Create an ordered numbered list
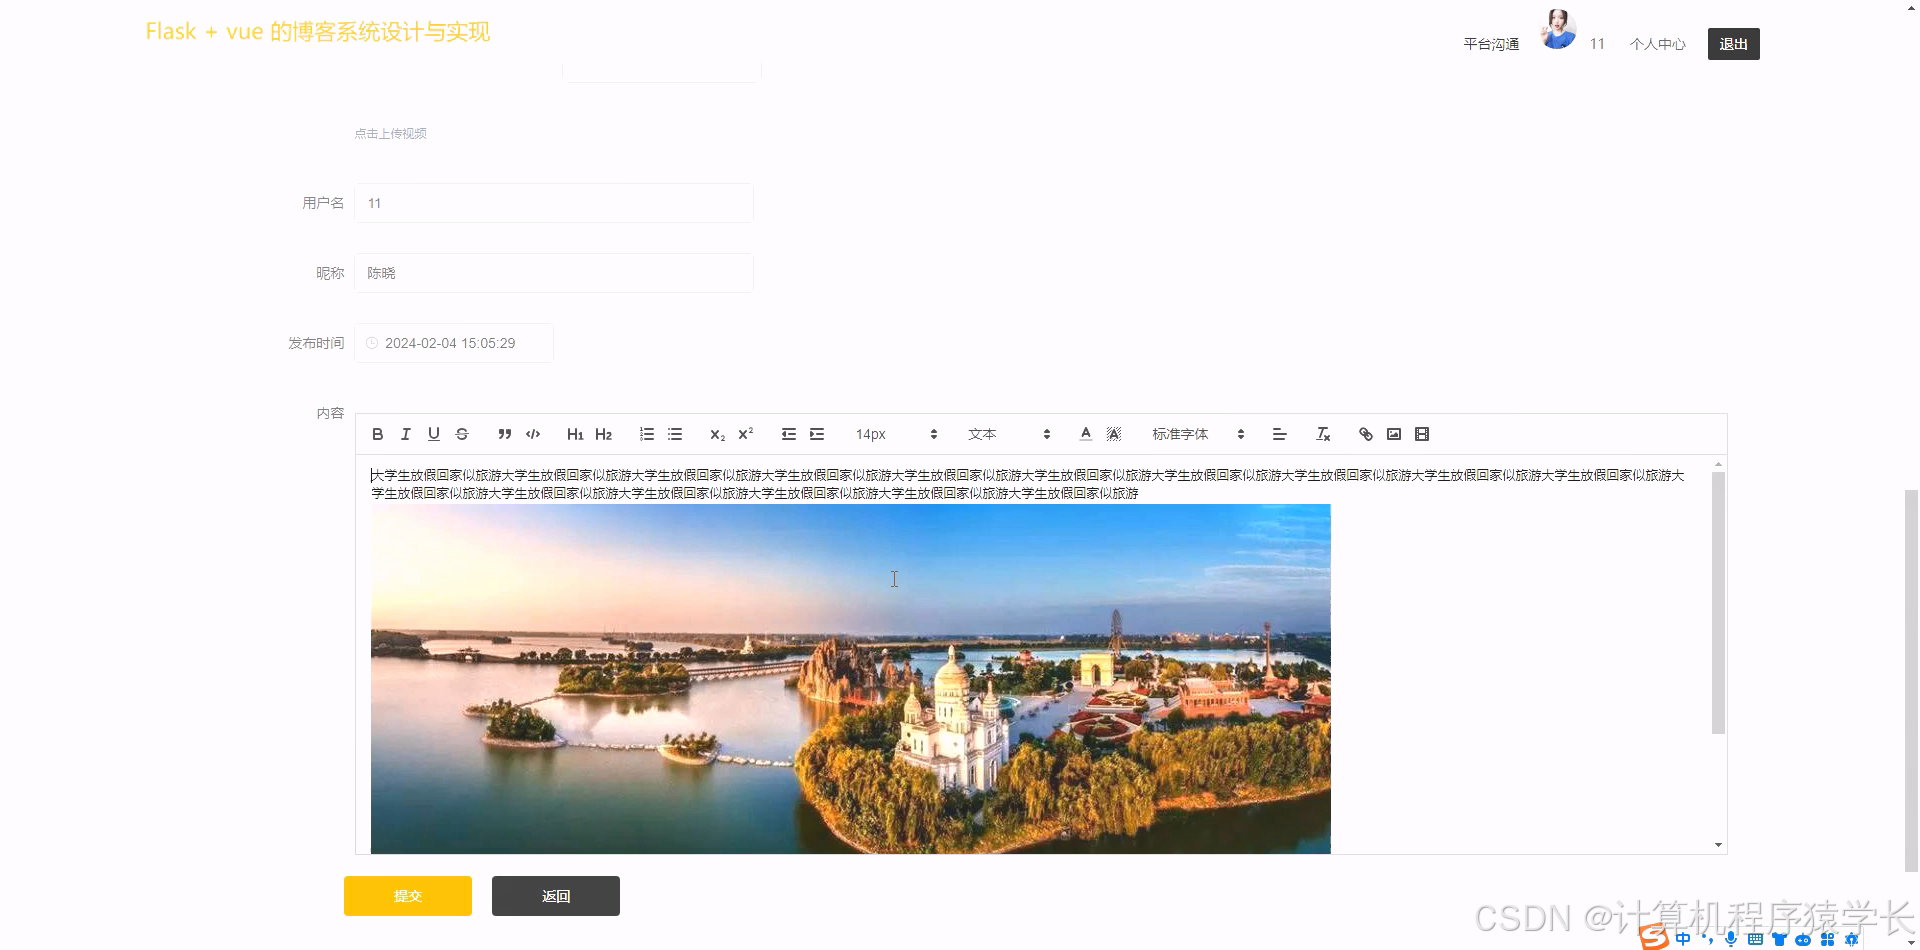This screenshot has width=1920, height=950. 647,434
